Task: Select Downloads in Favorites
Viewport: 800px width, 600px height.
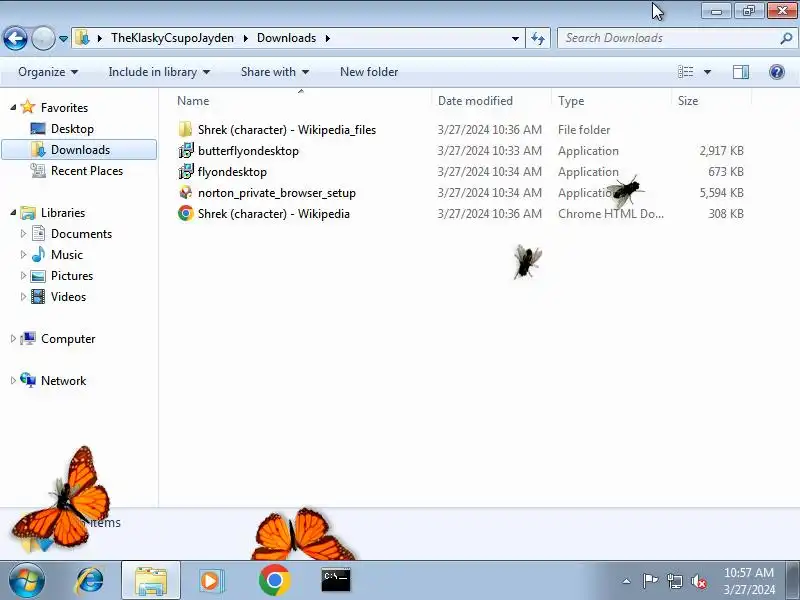Action: click(x=80, y=149)
